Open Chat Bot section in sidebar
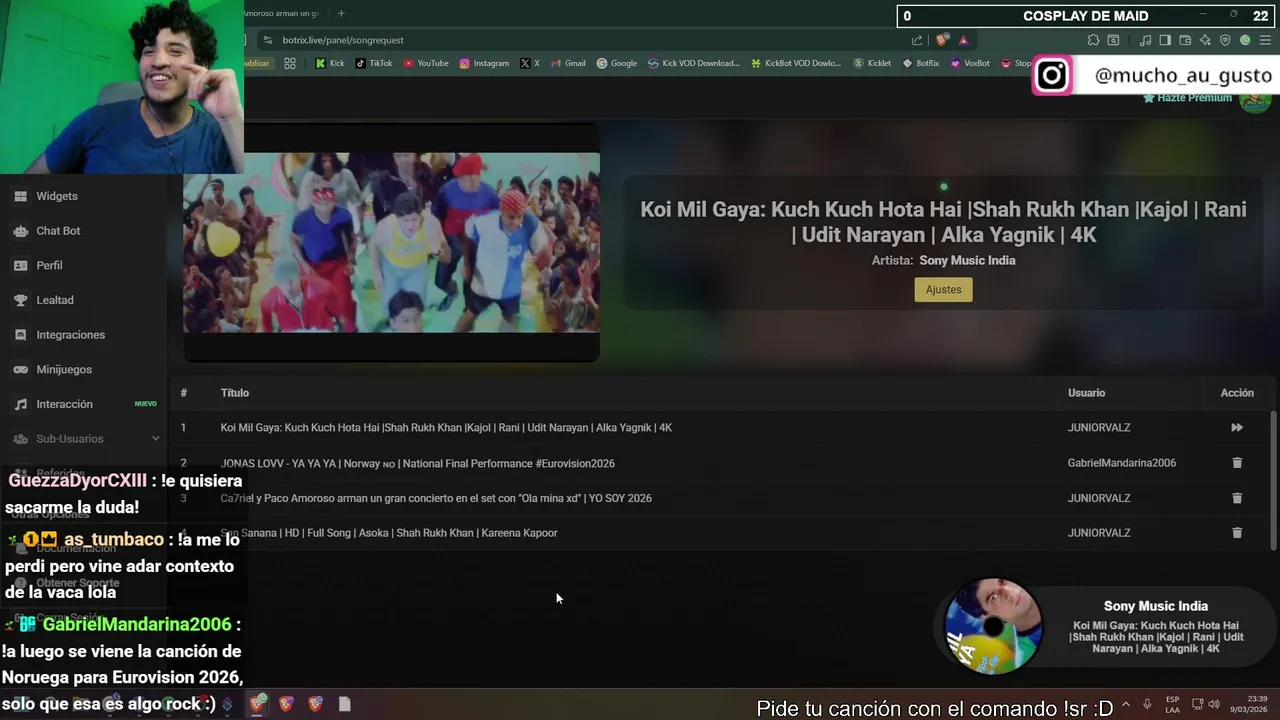 click(58, 231)
